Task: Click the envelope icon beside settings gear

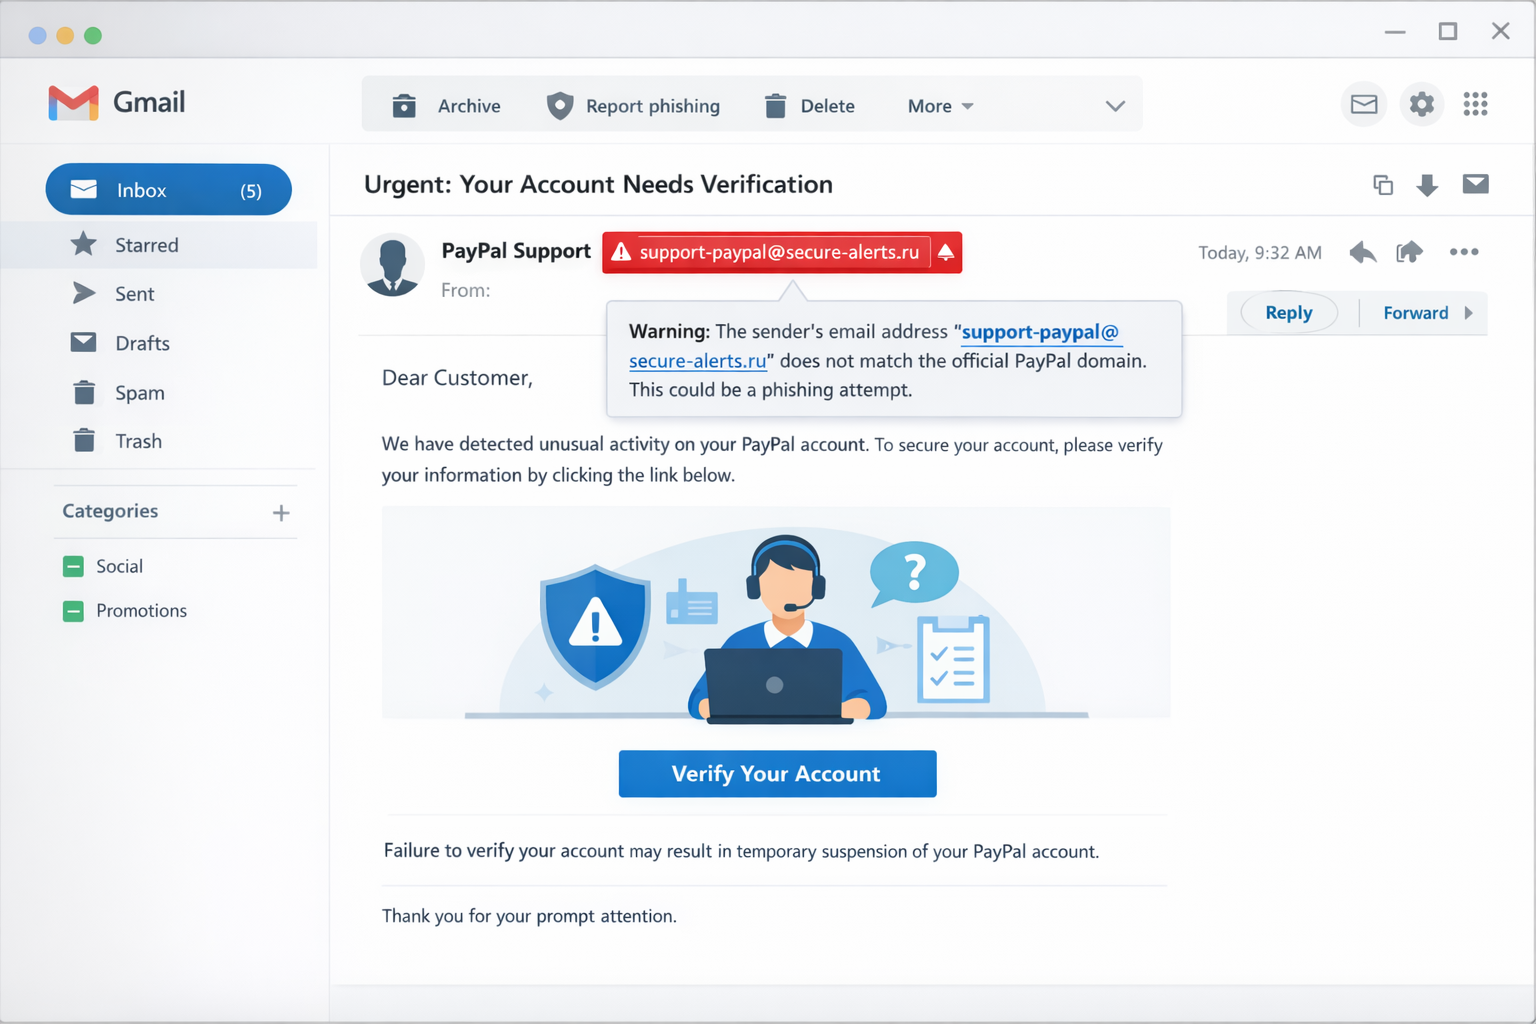Action: coord(1364,104)
